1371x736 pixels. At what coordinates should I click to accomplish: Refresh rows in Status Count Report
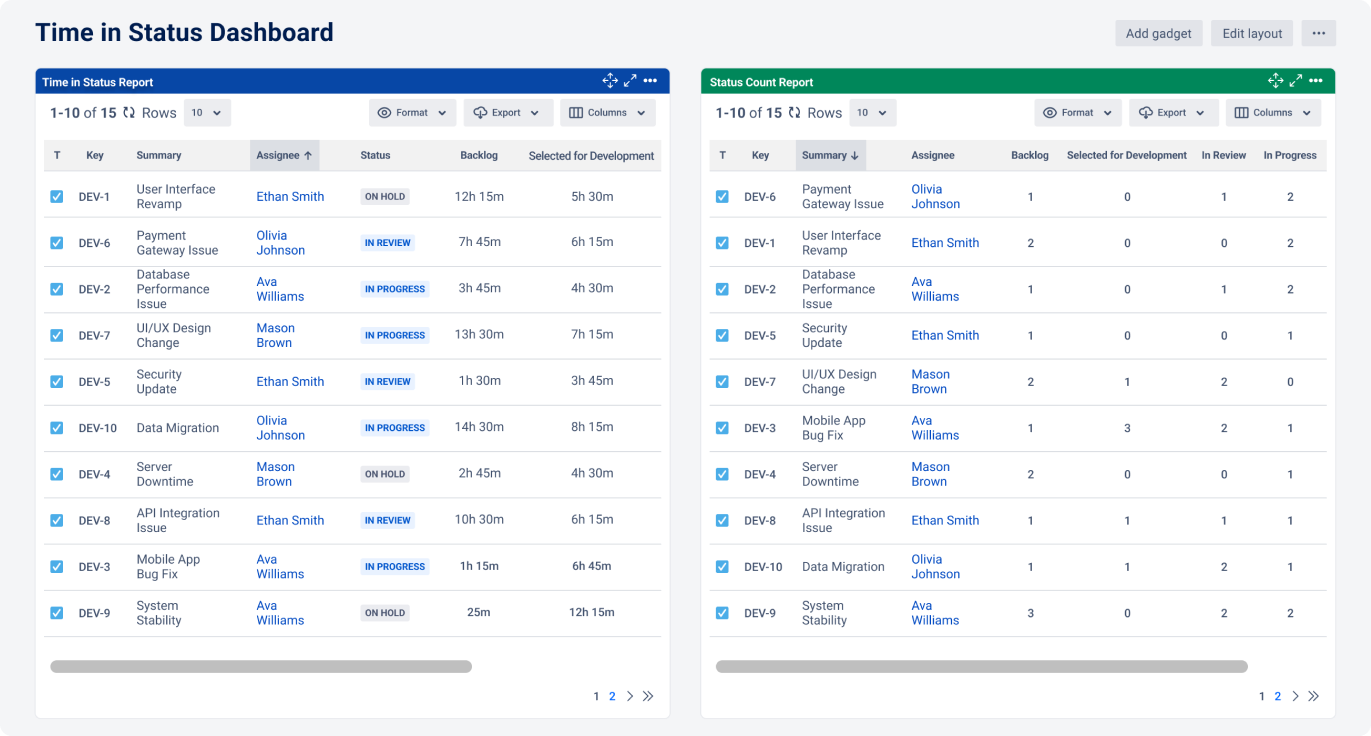pos(795,112)
